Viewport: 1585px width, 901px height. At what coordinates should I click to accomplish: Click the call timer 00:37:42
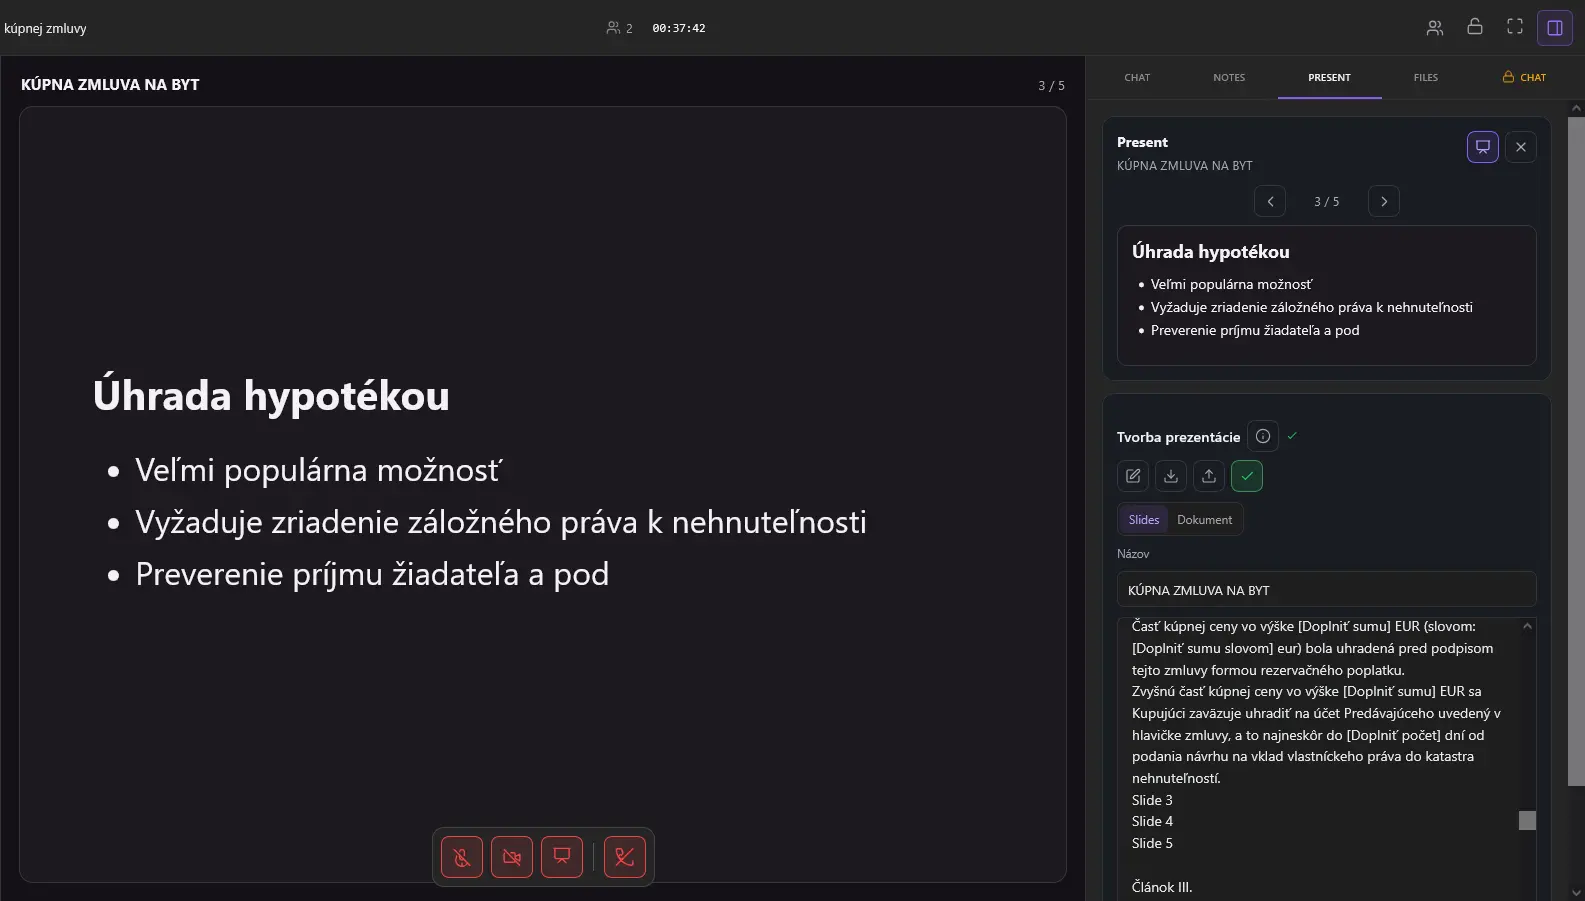point(679,28)
